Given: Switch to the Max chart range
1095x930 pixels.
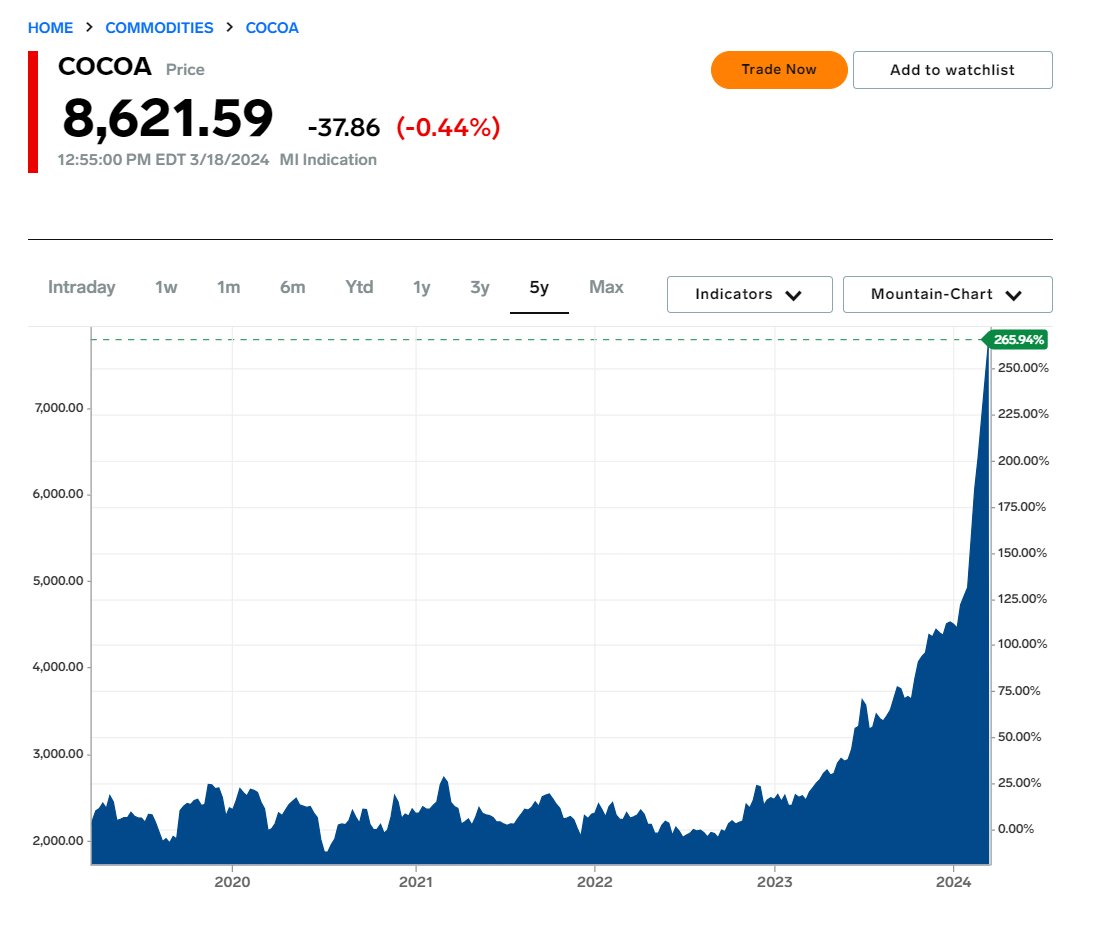Looking at the screenshot, I should point(605,287).
